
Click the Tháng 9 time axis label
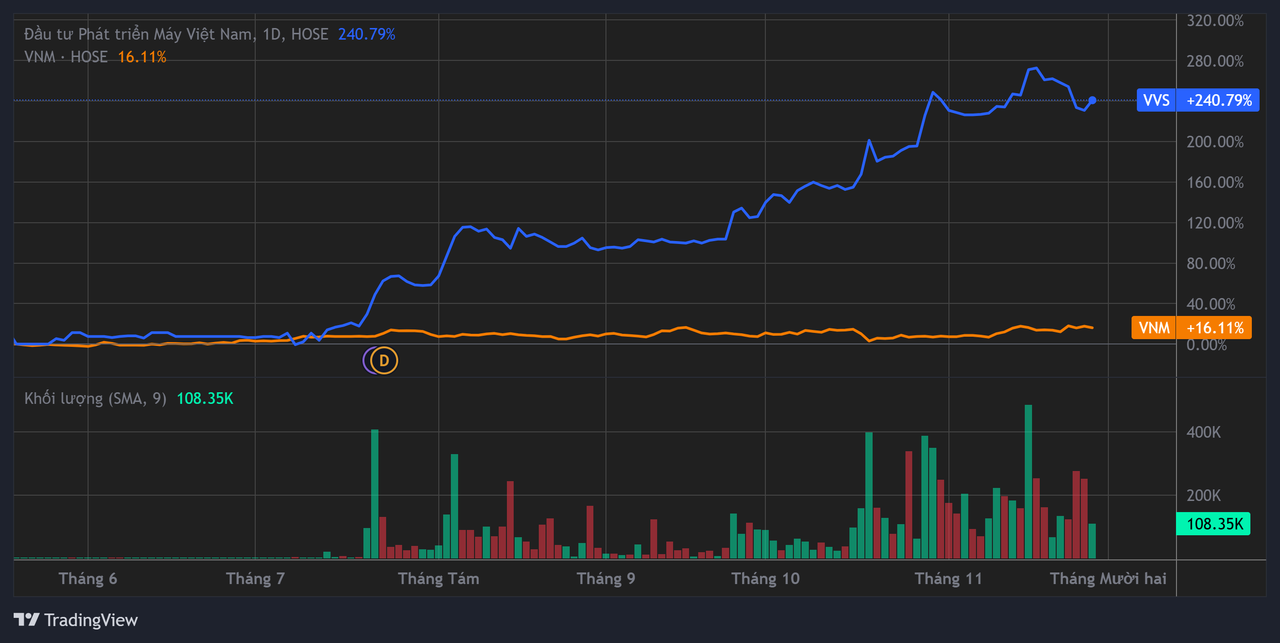click(606, 578)
